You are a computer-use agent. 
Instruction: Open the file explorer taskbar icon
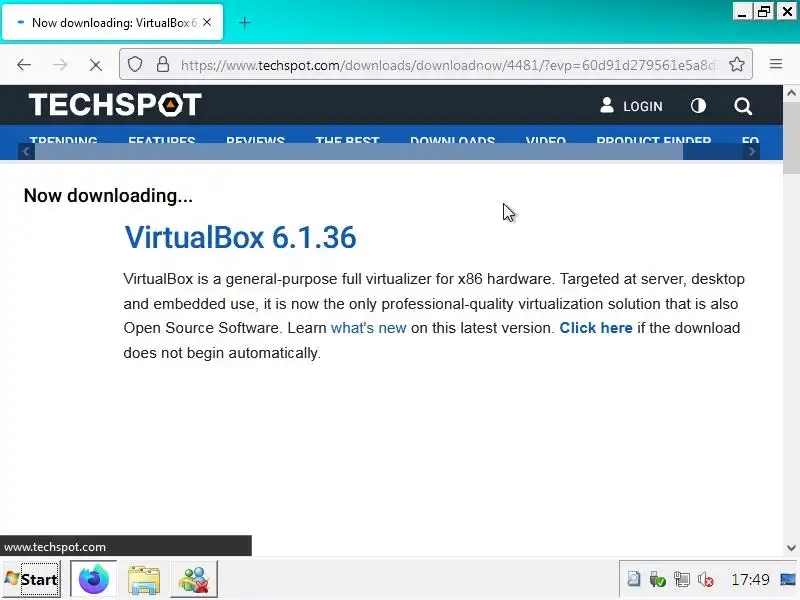(x=144, y=579)
